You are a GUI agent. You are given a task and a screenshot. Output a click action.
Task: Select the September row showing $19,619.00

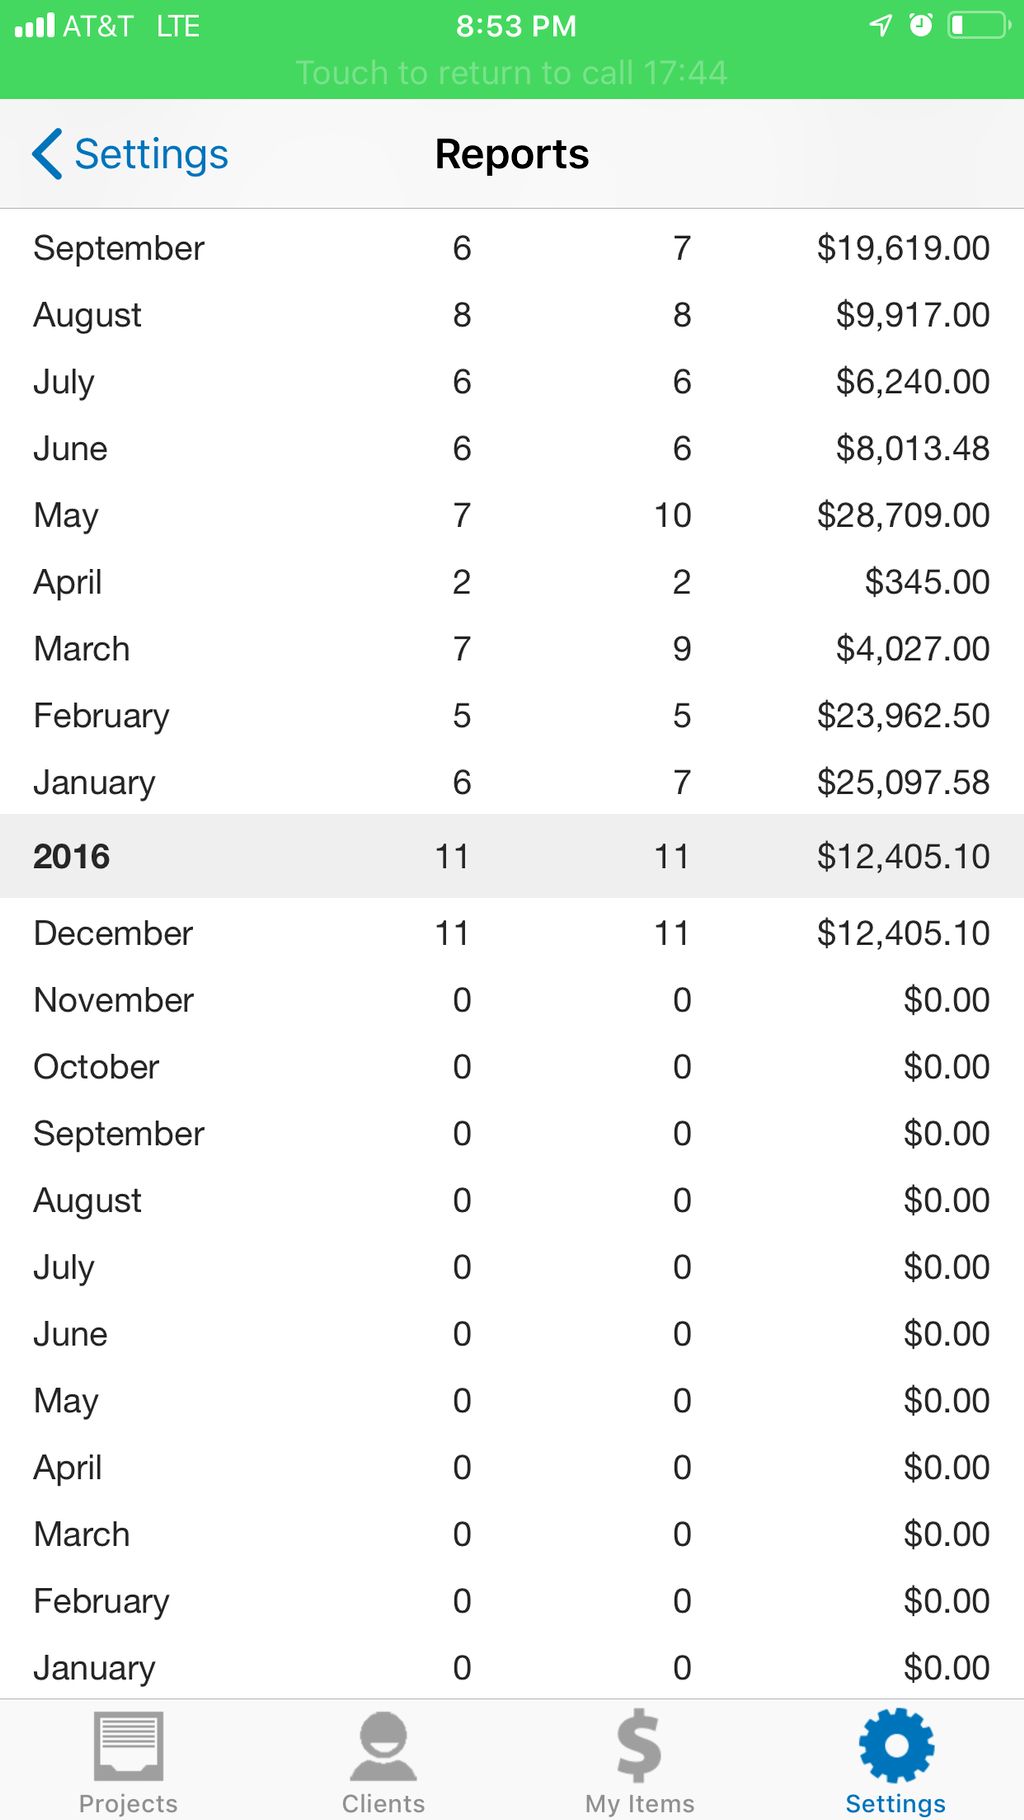pos(512,248)
